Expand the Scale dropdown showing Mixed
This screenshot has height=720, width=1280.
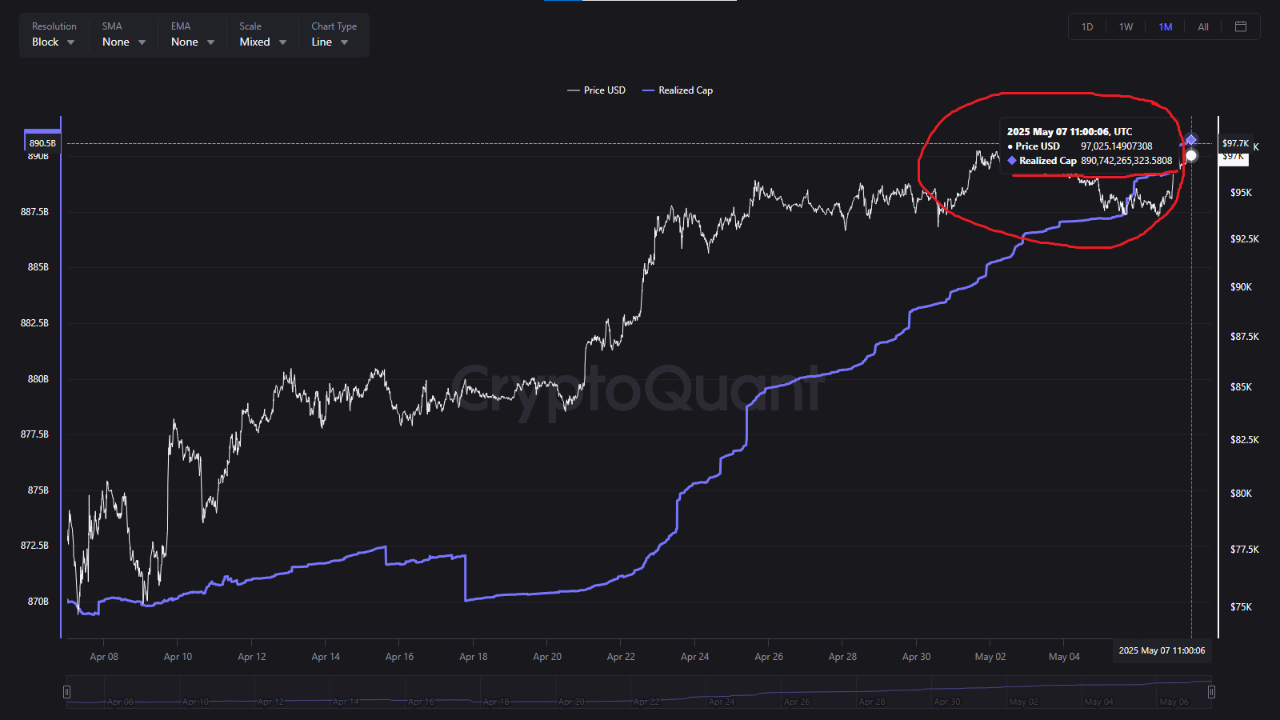pyautogui.click(x=261, y=41)
